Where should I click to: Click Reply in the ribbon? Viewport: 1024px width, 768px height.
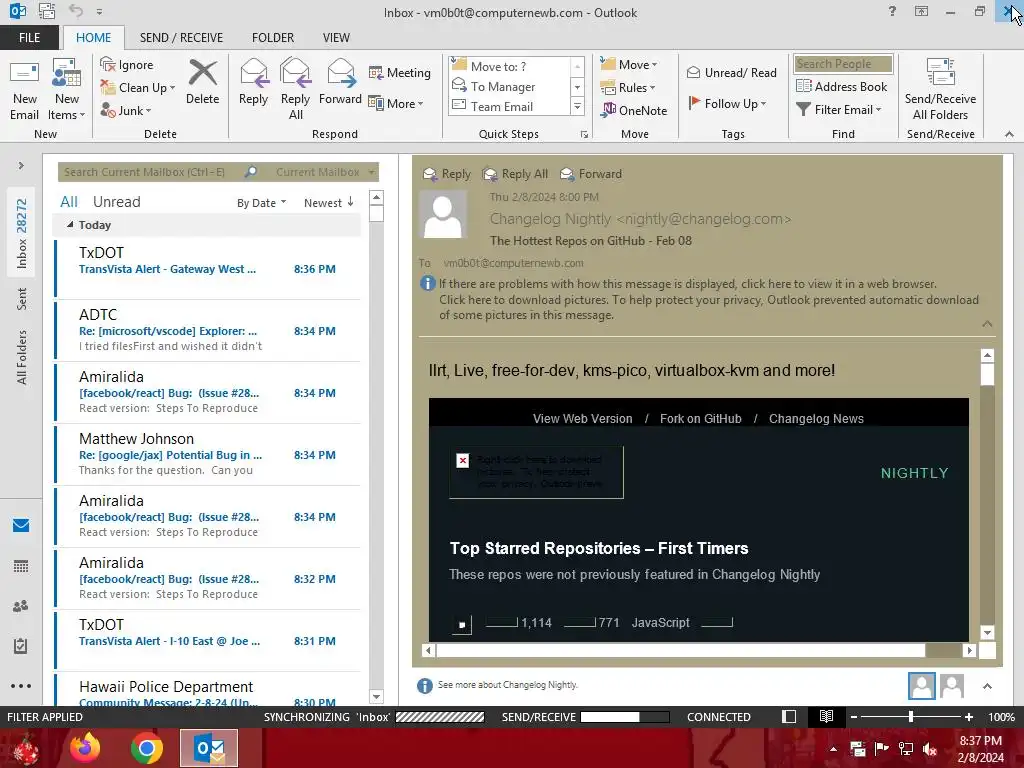click(x=253, y=83)
